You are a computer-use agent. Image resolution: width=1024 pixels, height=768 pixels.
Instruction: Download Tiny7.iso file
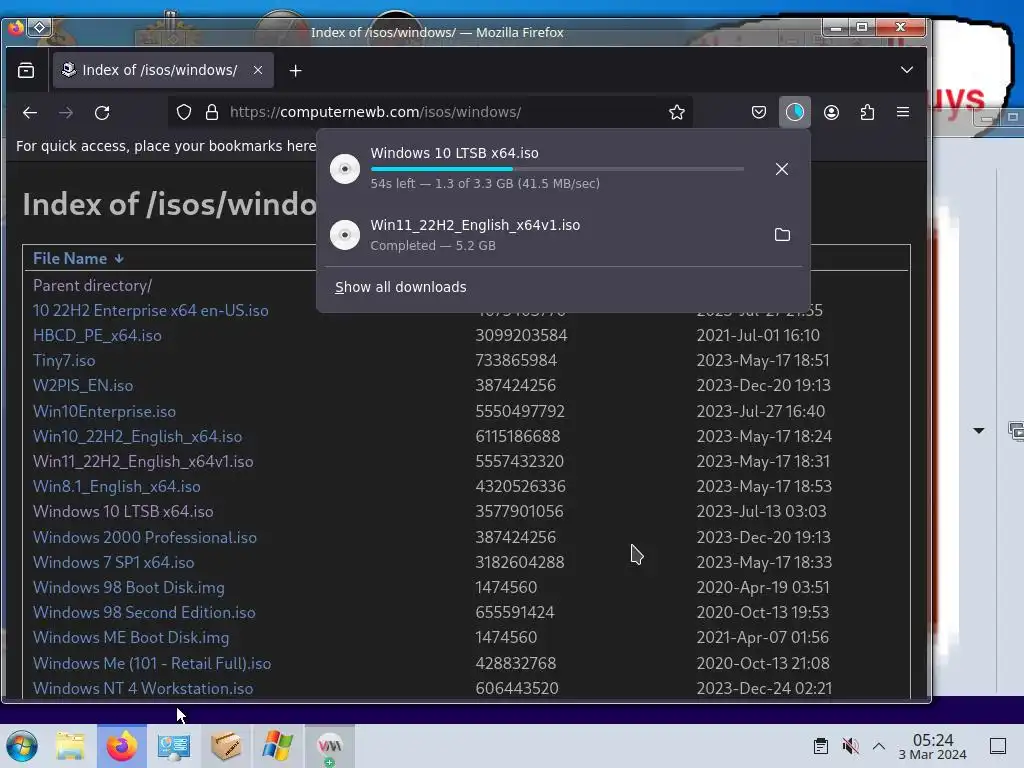pyautogui.click(x=64, y=360)
